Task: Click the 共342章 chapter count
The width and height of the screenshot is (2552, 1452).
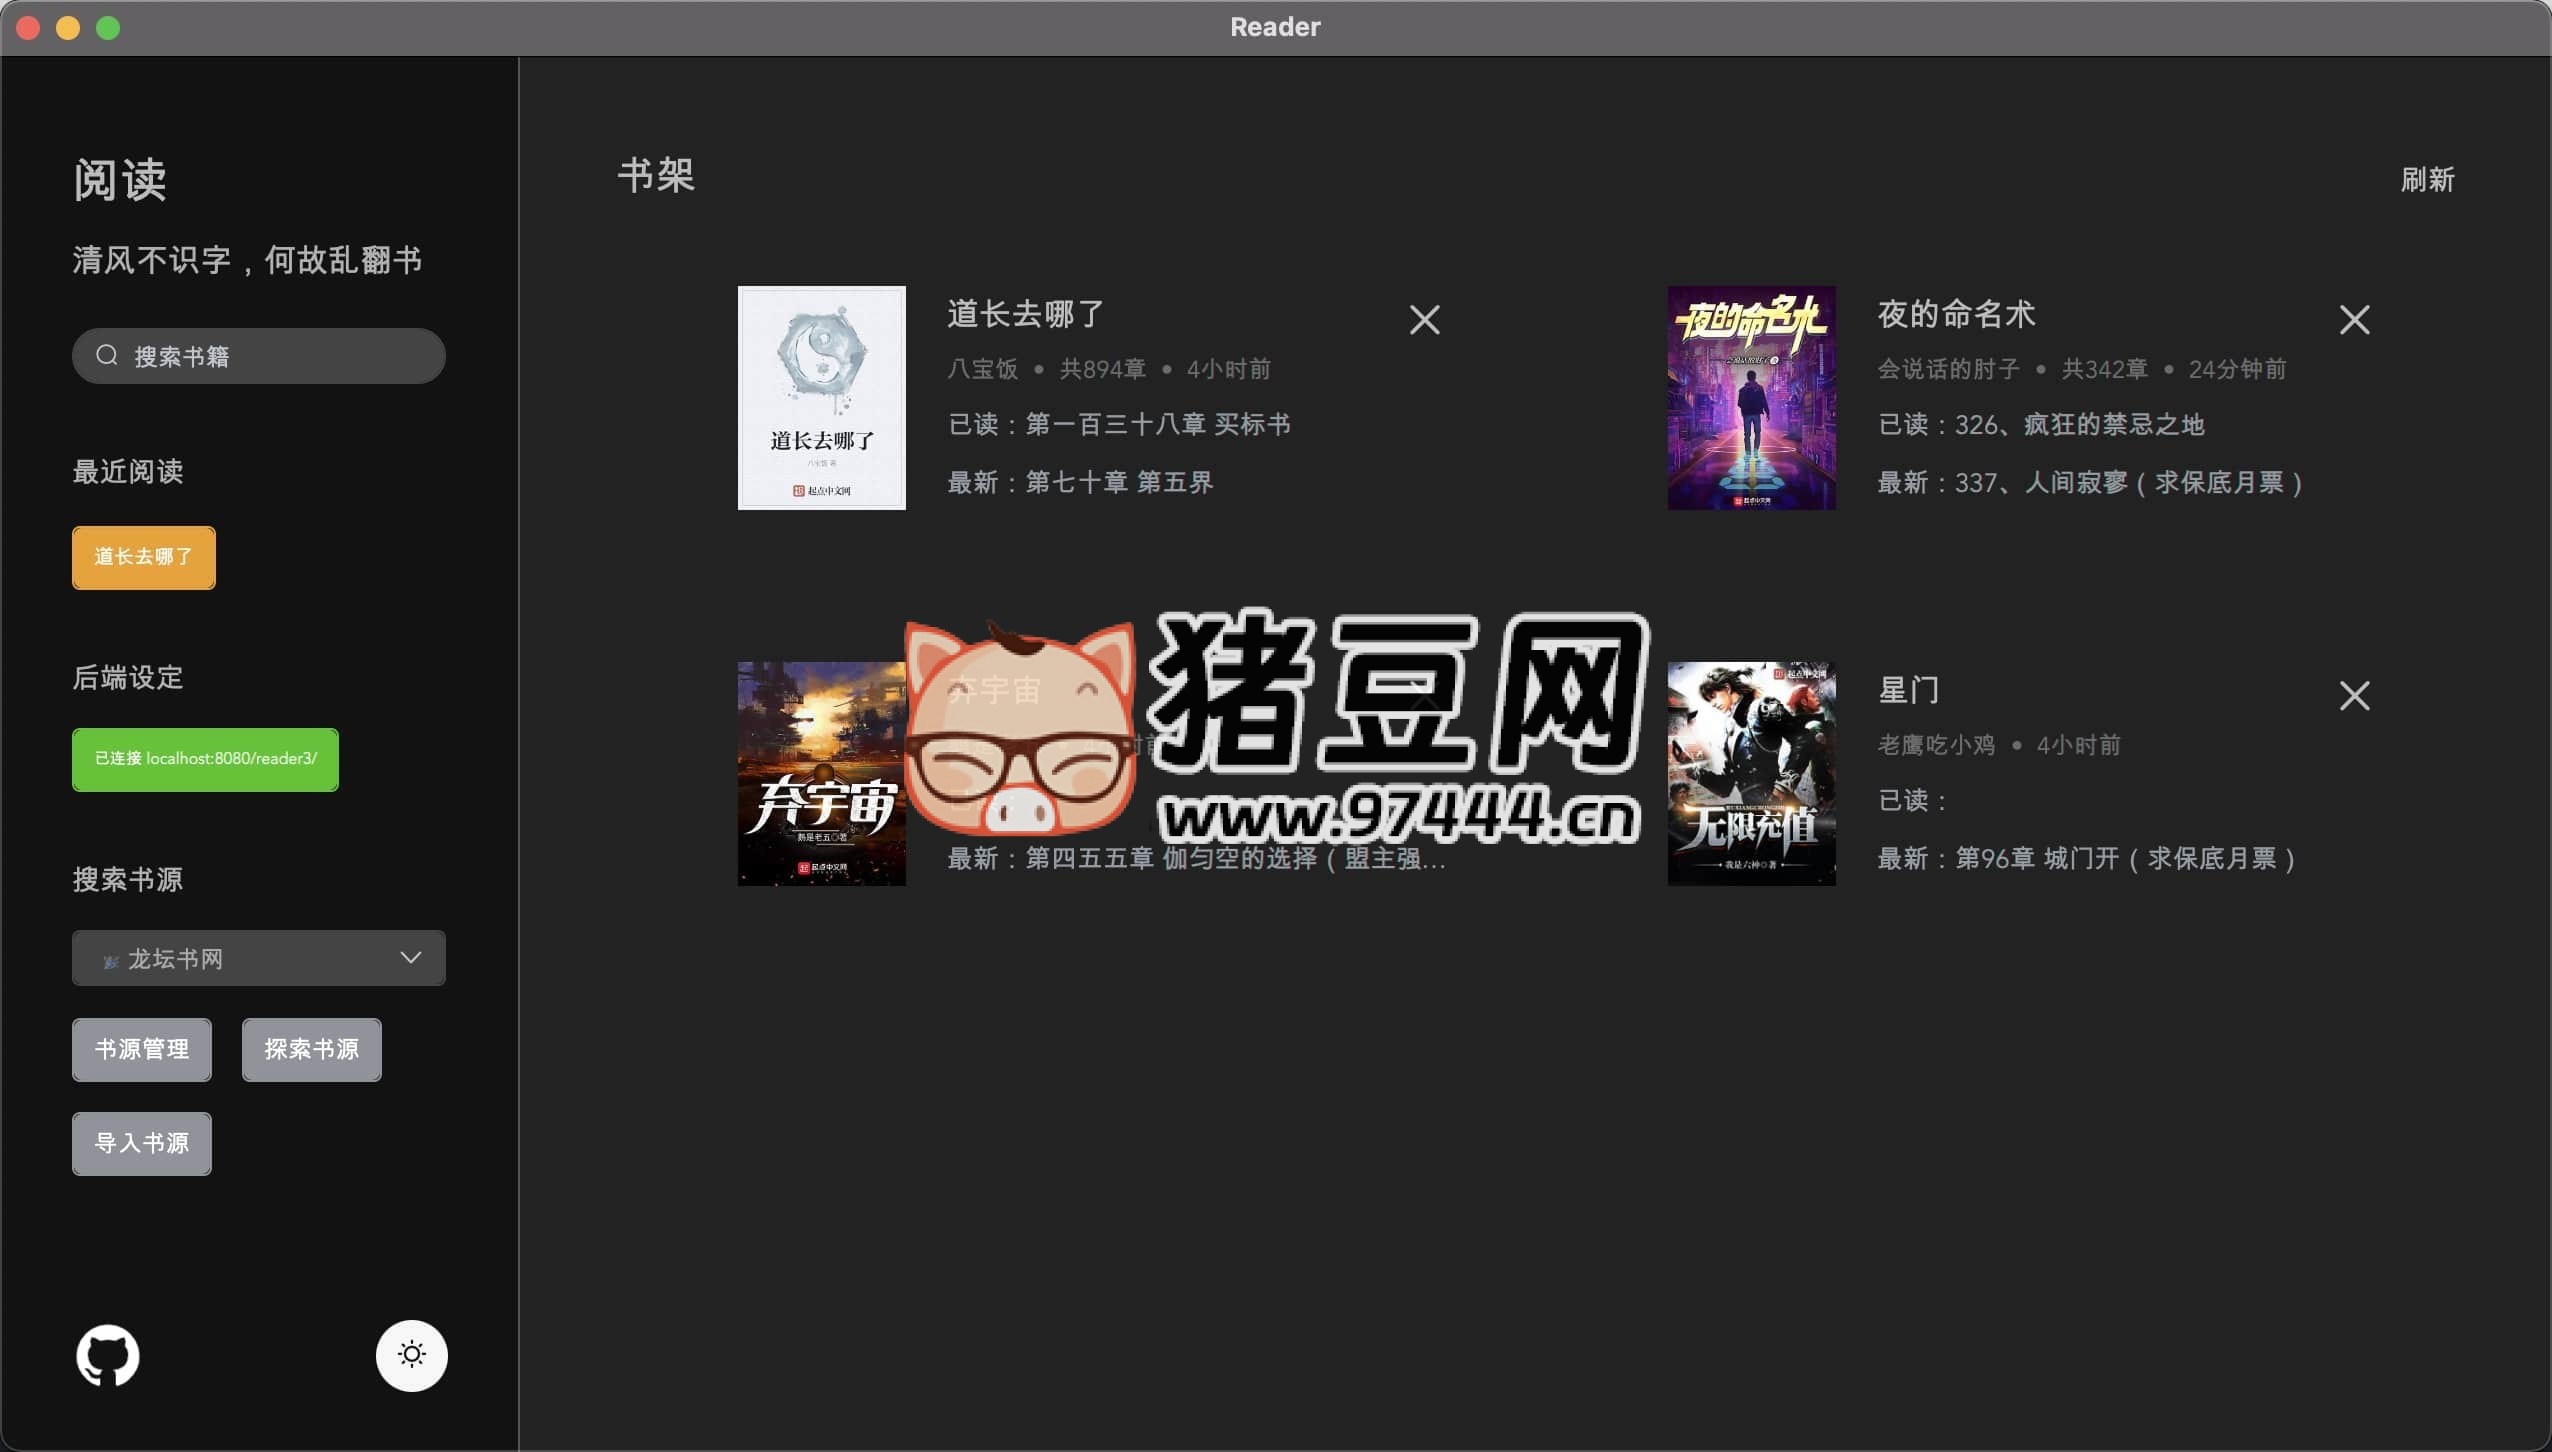Action: [x=2104, y=369]
